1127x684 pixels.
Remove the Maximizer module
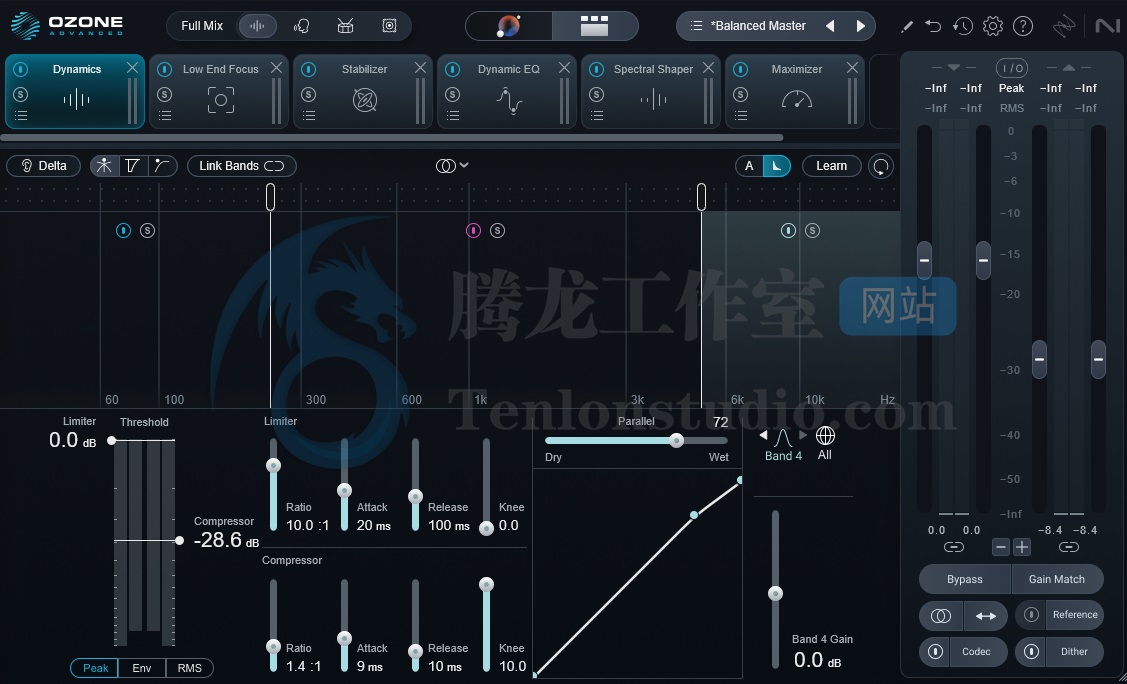[x=852, y=68]
